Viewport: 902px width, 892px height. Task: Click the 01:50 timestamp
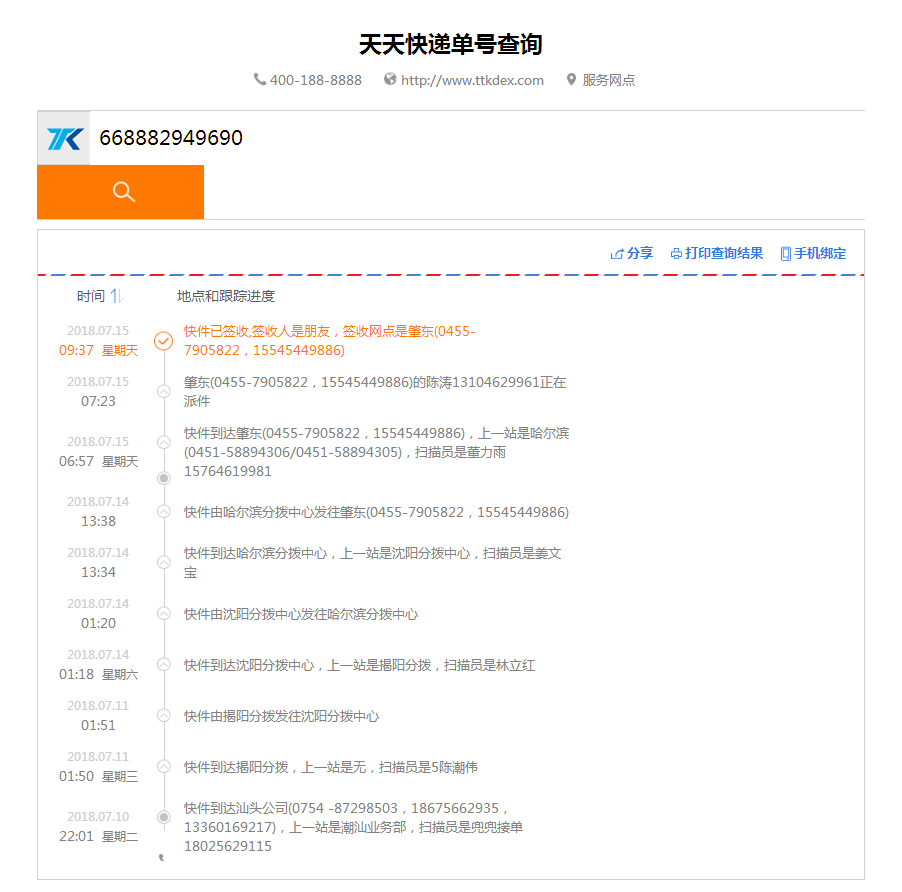click(x=77, y=776)
